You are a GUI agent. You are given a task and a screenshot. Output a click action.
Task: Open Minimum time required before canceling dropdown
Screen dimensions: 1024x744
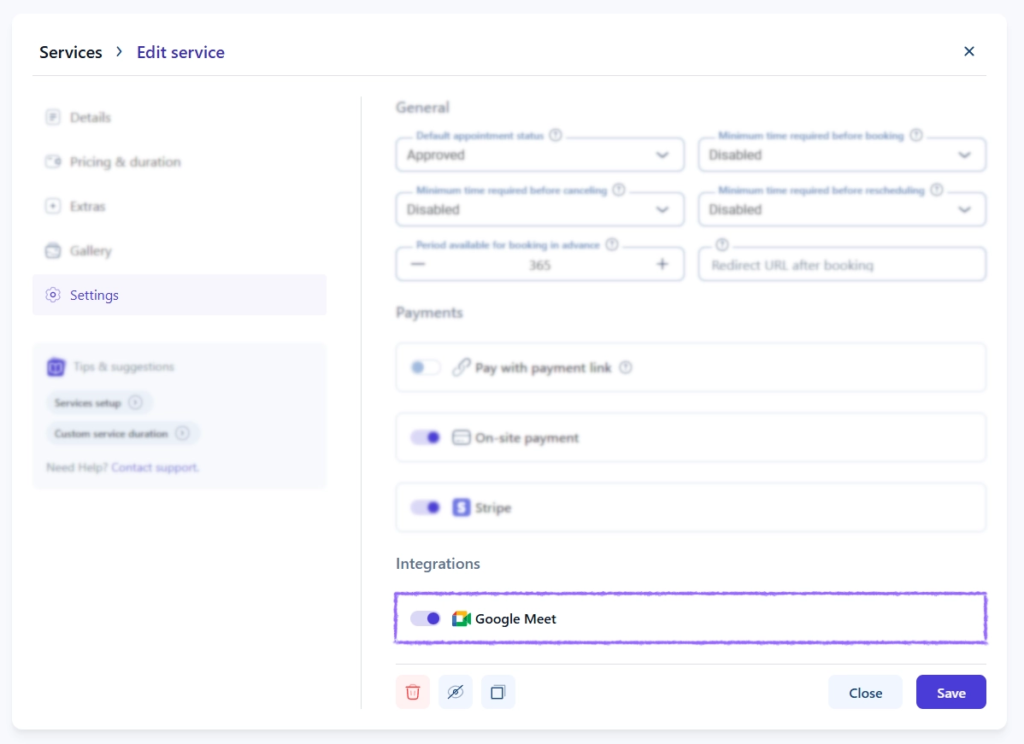tap(540, 210)
